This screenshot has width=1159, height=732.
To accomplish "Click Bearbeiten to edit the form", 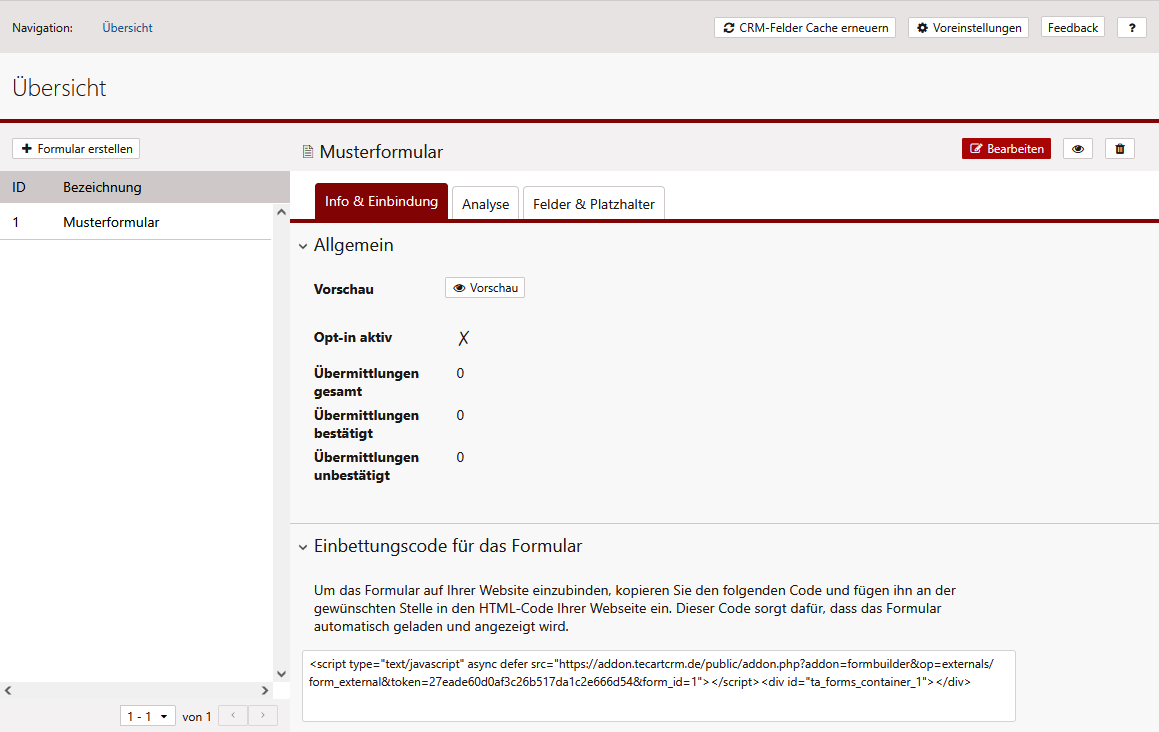I will [x=1006, y=149].
